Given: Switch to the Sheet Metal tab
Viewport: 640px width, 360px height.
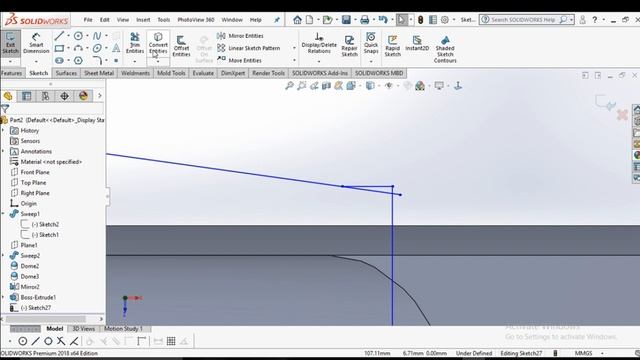Looking at the screenshot, I should point(99,73).
